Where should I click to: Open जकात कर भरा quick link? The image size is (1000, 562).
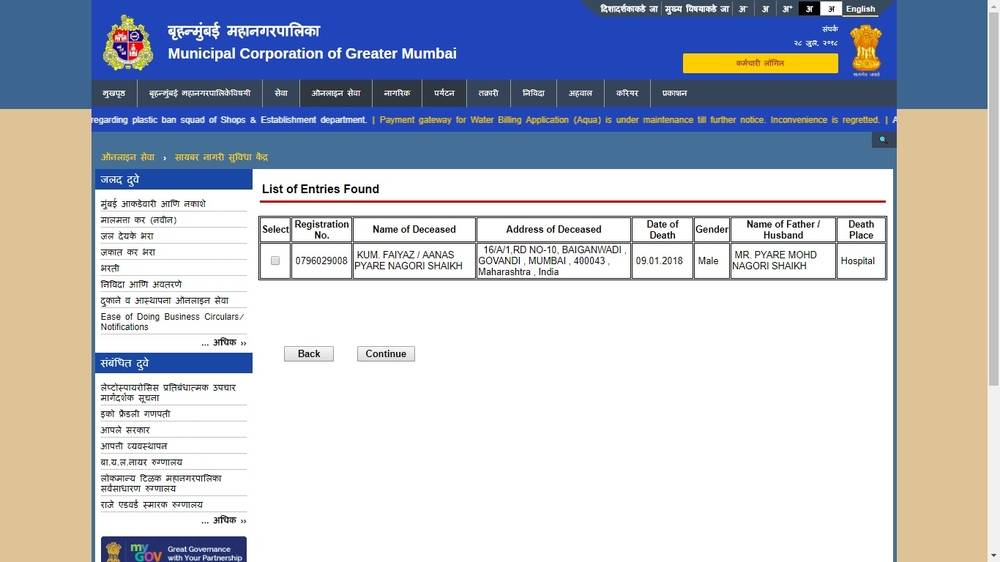(128, 252)
